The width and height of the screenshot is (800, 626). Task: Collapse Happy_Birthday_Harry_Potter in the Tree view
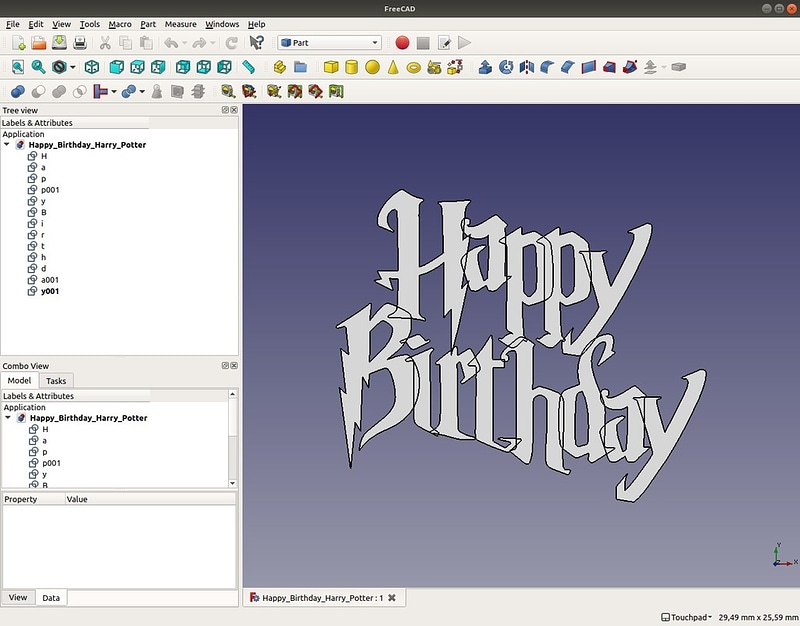7,145
